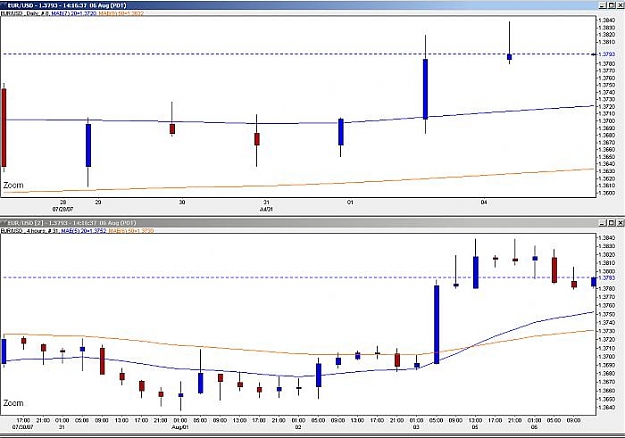Click the 'Aug/01' date label on 4 hours axis

pyautogui.click(x=180, y=427)
